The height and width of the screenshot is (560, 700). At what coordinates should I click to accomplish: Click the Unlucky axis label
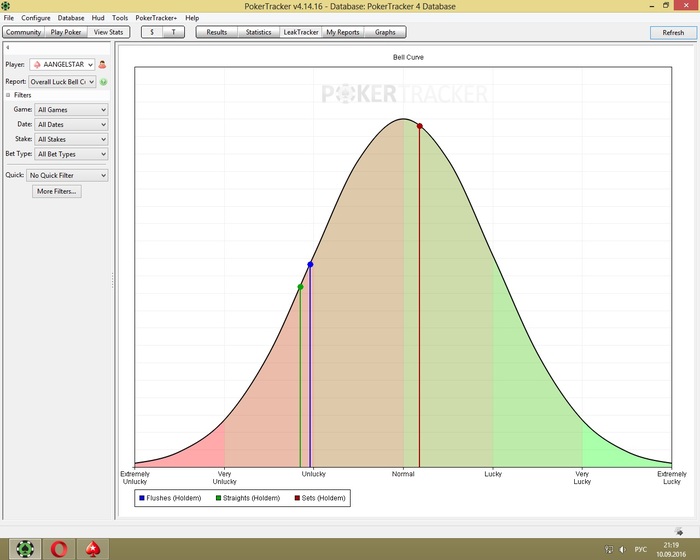pos(313,474)
